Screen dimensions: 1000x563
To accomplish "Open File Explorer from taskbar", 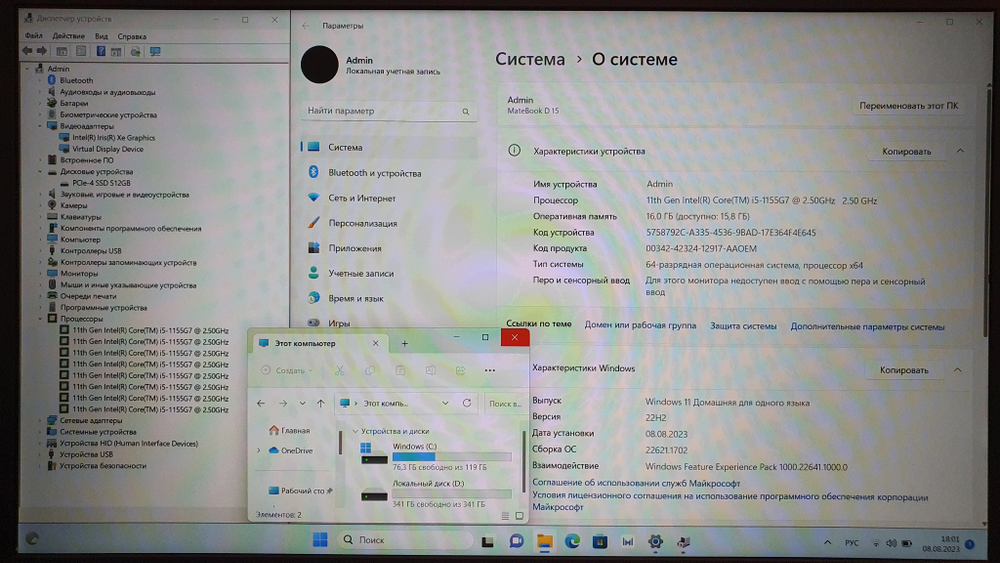I will (545, 541).
